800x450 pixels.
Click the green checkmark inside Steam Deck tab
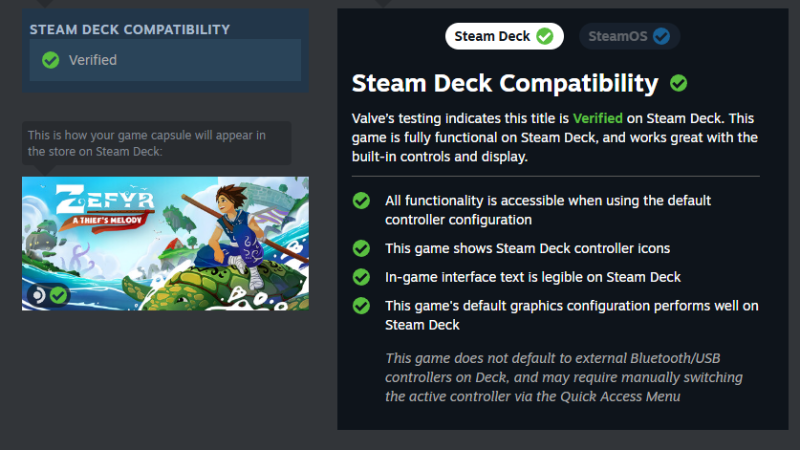point(544,36)
